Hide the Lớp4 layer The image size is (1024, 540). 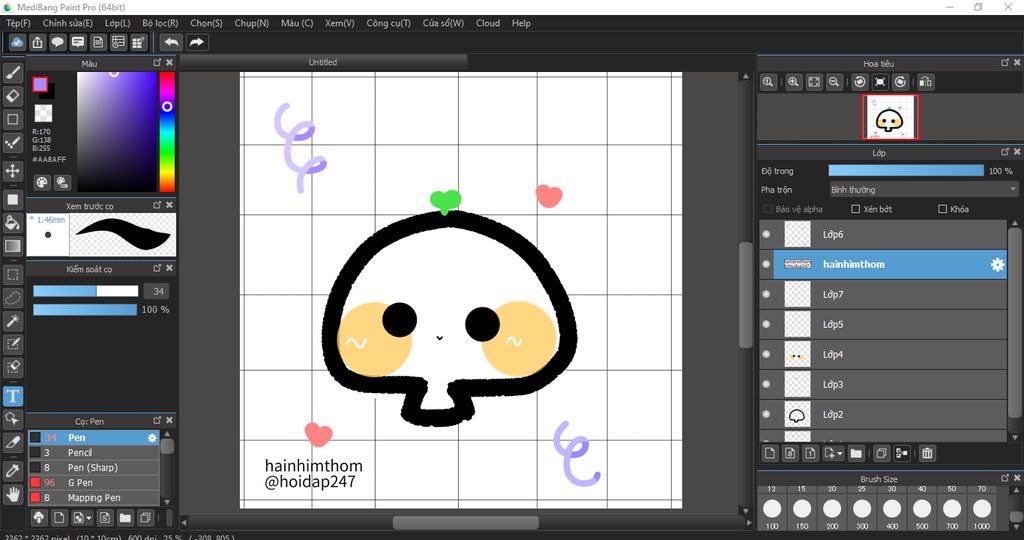click(767, 355)
